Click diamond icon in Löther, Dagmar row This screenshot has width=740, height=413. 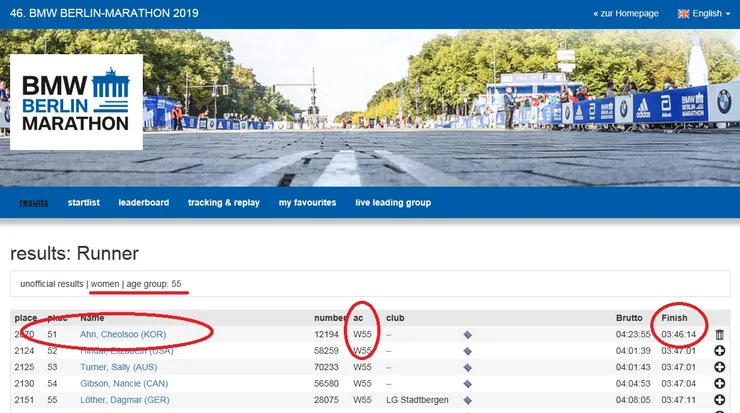point(467,400)
